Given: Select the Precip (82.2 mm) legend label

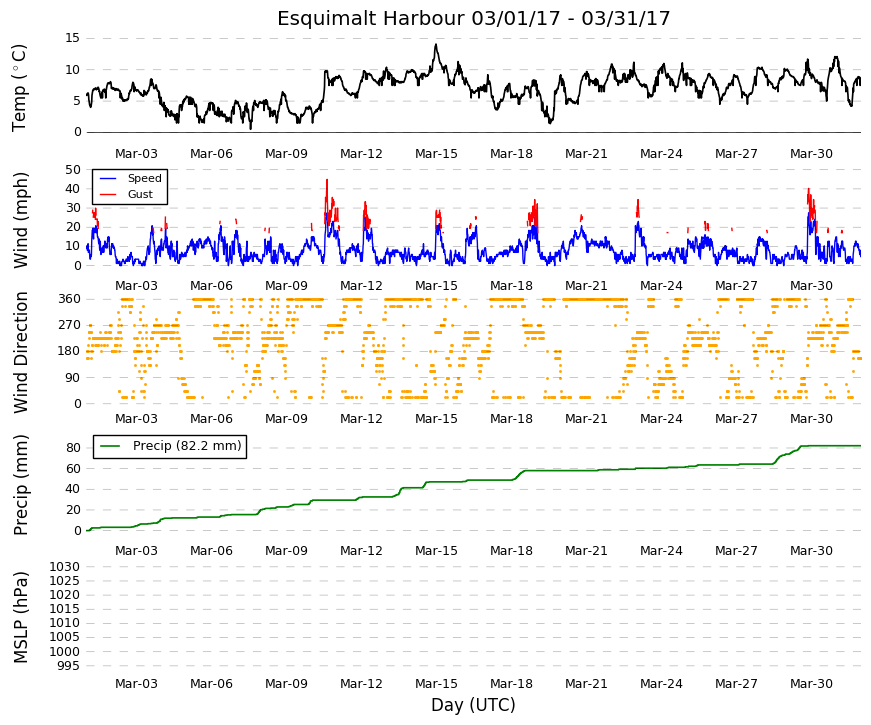Looking at the screenshot, I should click(187, 446).
